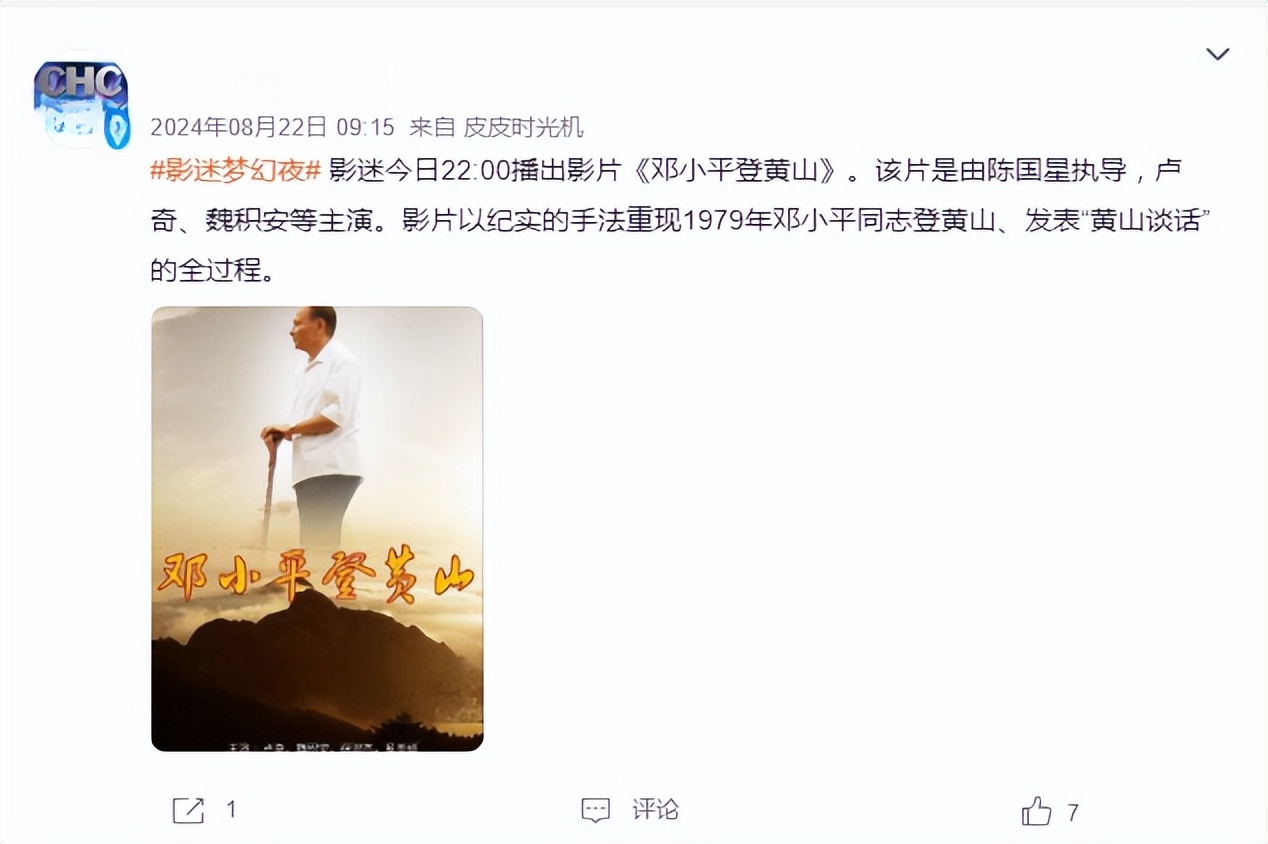Open the #影迷梦幻夜# hashtag topic
Screen dimensions: 1268x844
point(235,171)
